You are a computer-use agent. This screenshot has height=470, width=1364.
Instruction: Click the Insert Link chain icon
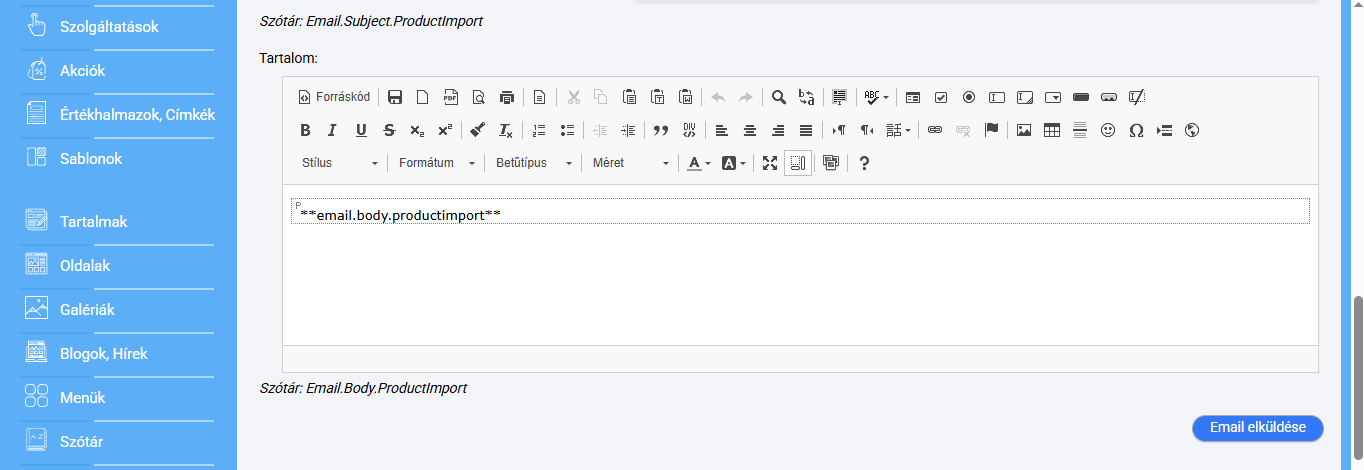point(935,130)
